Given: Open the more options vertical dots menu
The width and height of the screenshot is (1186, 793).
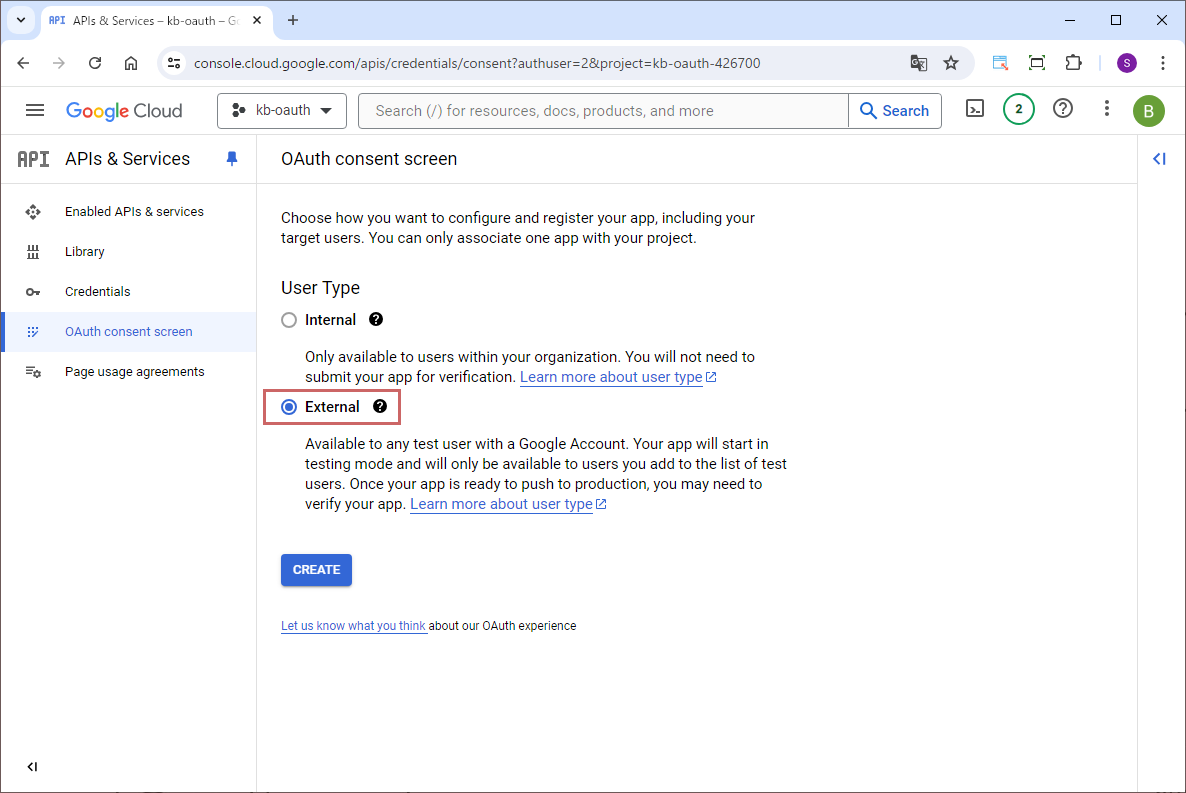Looking at the screenshot, I should pos(1106,110).
